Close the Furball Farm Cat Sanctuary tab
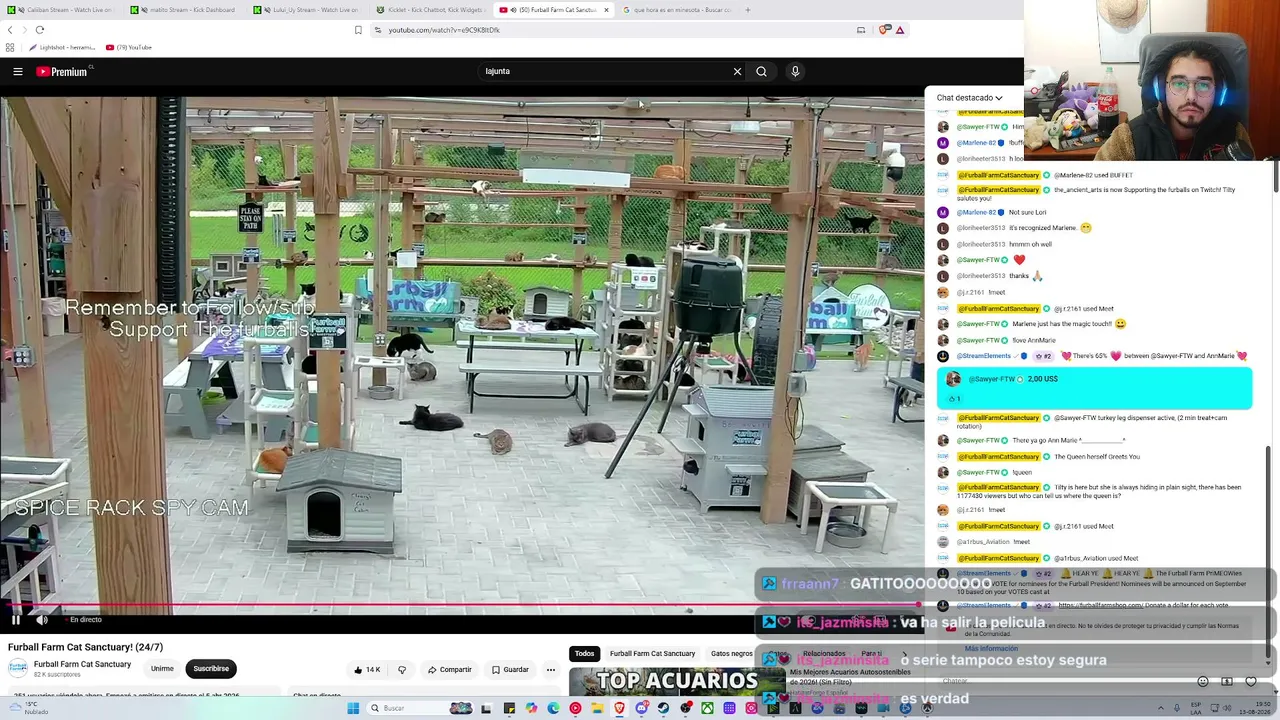 pyautogui.click(x=606, y=10)
